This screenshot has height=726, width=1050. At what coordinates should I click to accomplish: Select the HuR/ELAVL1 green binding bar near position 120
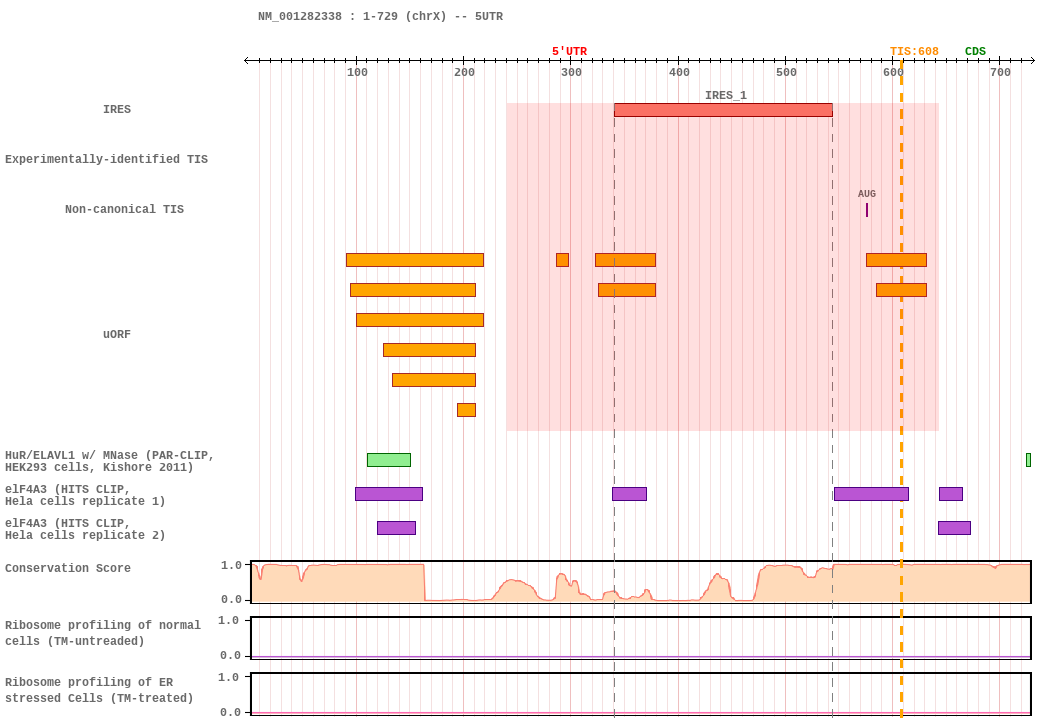click(388, 460)
